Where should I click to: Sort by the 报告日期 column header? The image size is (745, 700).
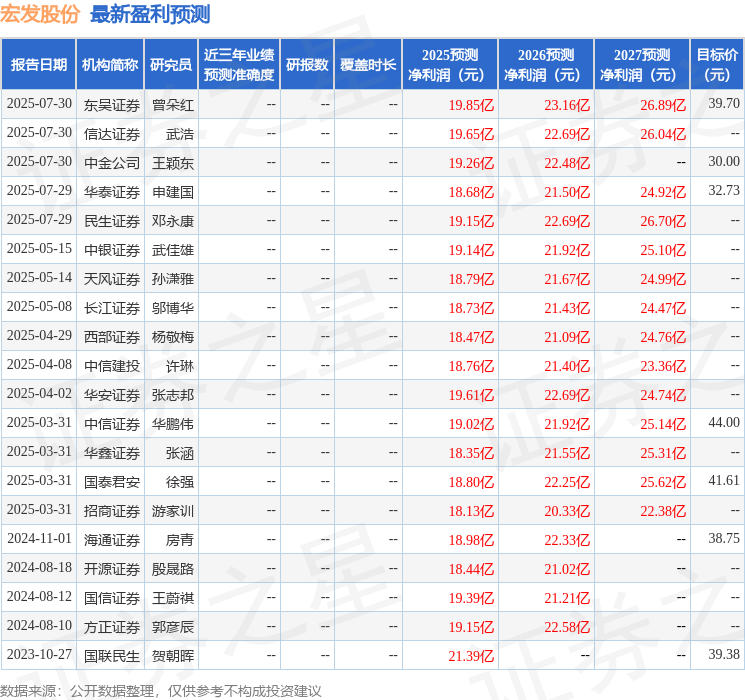click(x=39, y=65)
